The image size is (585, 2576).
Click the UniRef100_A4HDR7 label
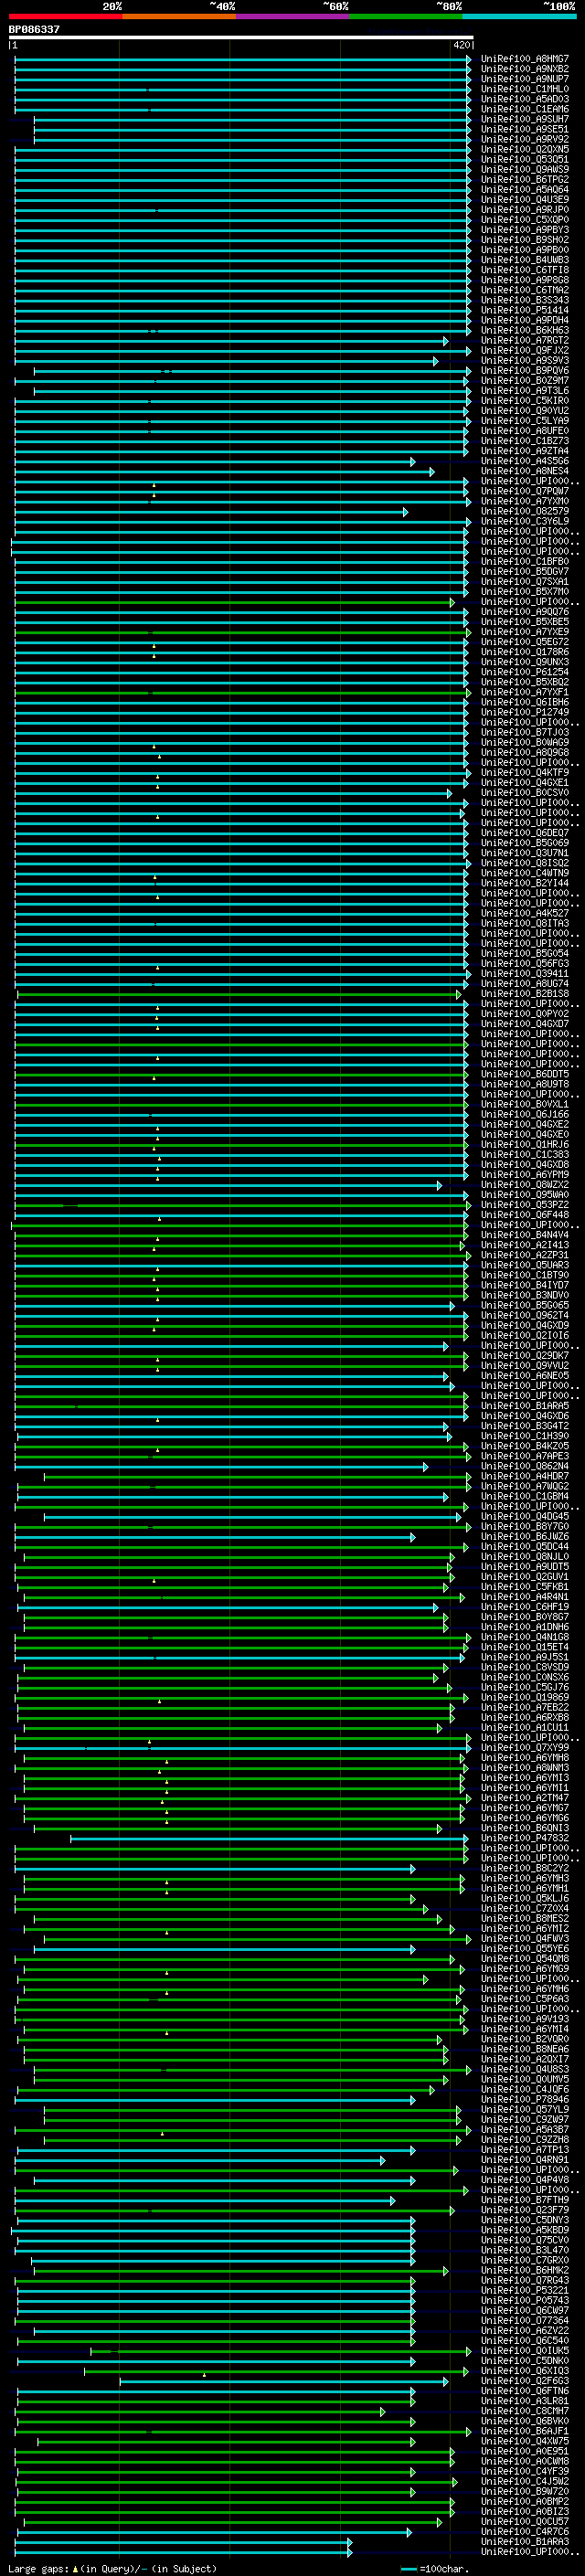click(x=525, y=1476)
